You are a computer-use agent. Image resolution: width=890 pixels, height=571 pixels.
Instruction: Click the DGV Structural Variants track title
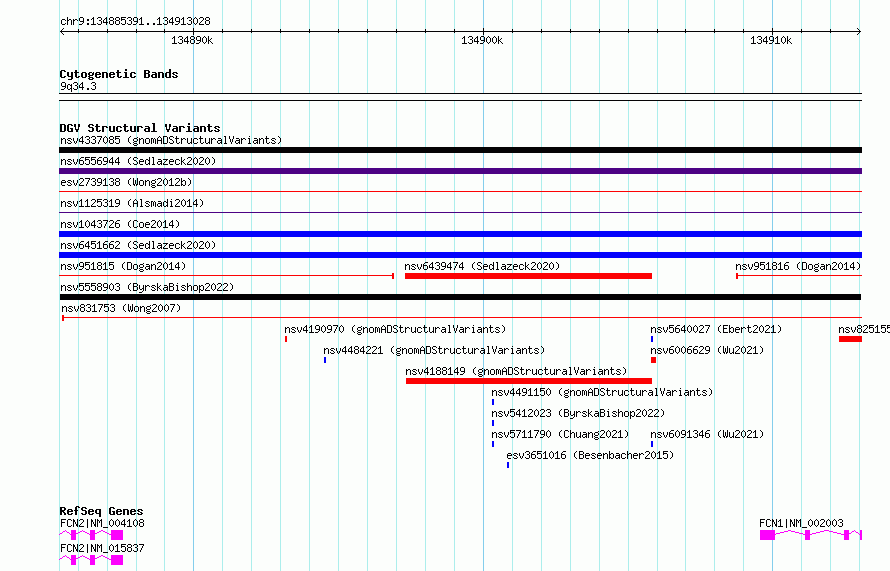click(x=140, y=128)
